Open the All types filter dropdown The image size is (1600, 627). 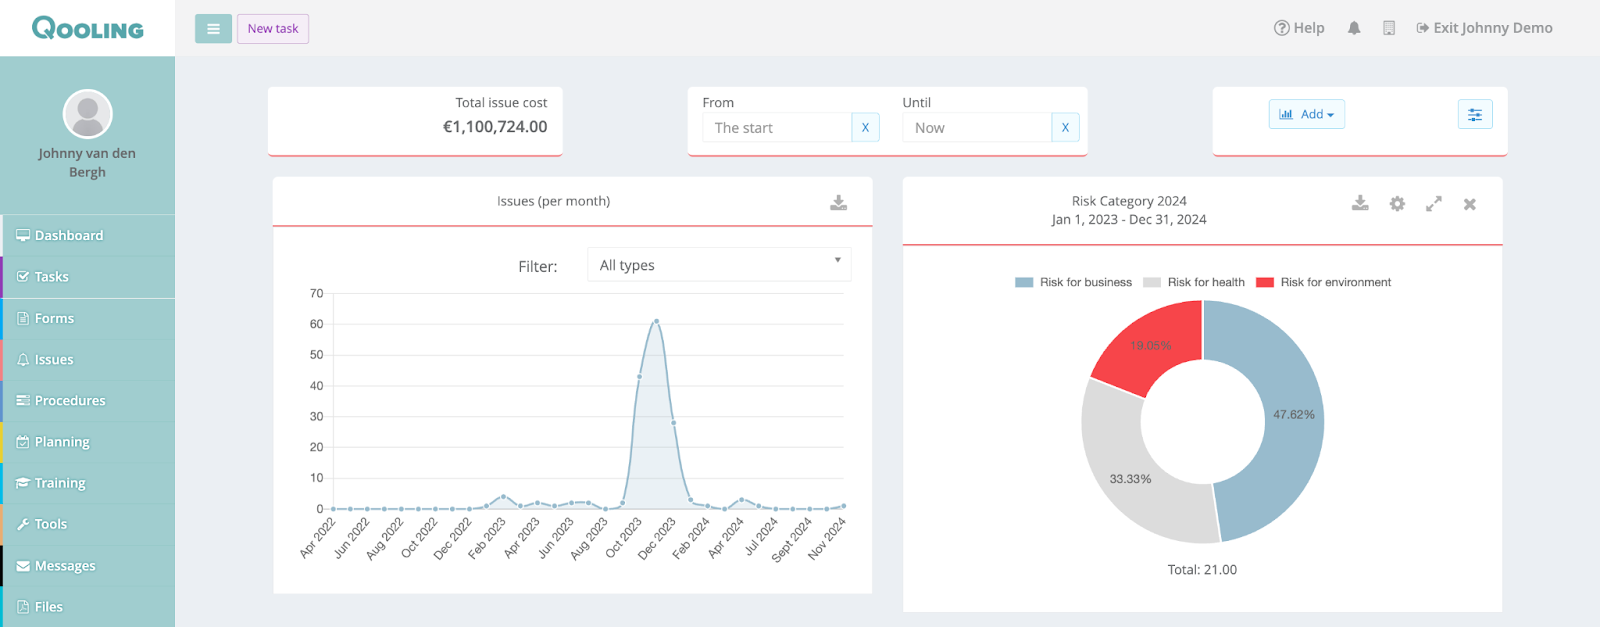[x=719, y=265]
